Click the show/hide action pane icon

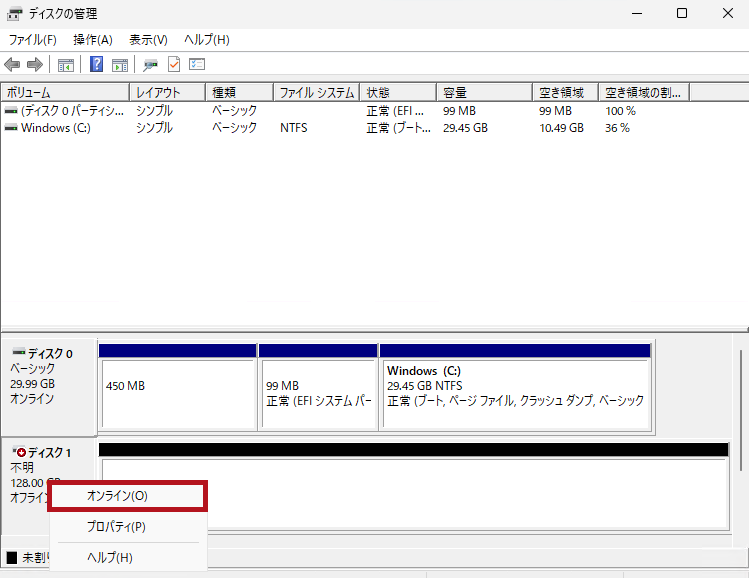[120, 65]
